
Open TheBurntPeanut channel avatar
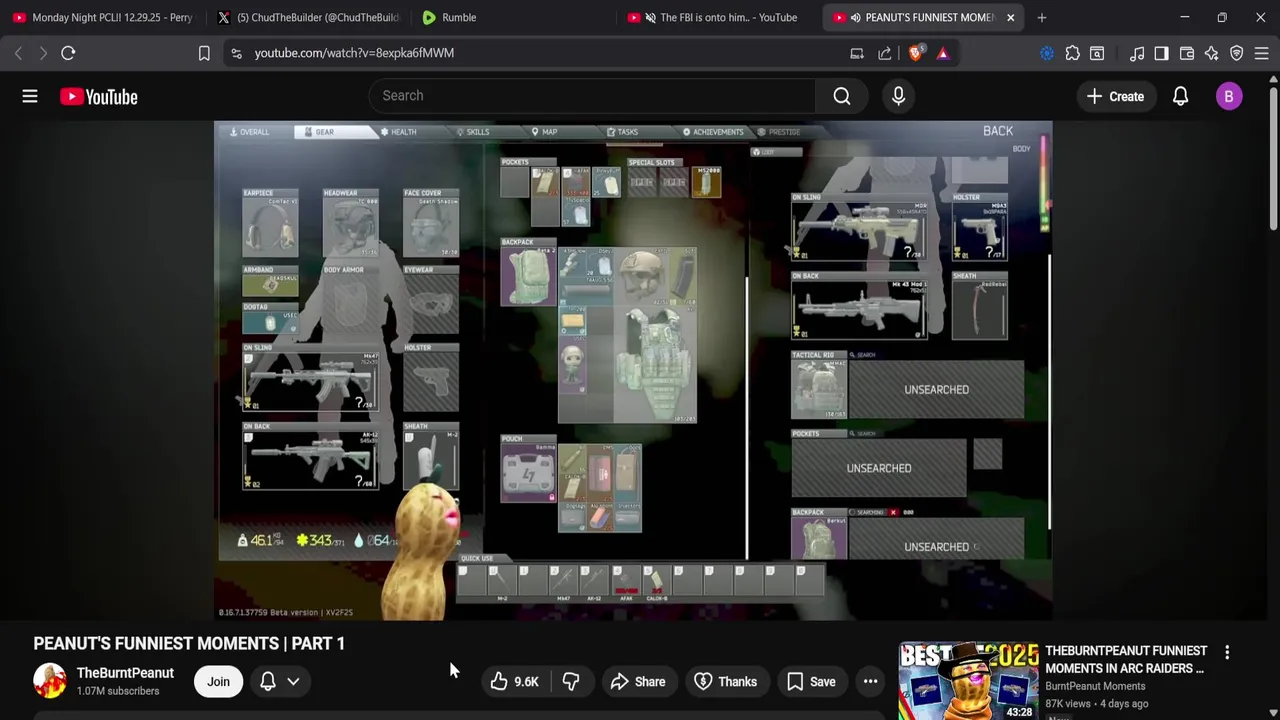click(x=49, y=681)
